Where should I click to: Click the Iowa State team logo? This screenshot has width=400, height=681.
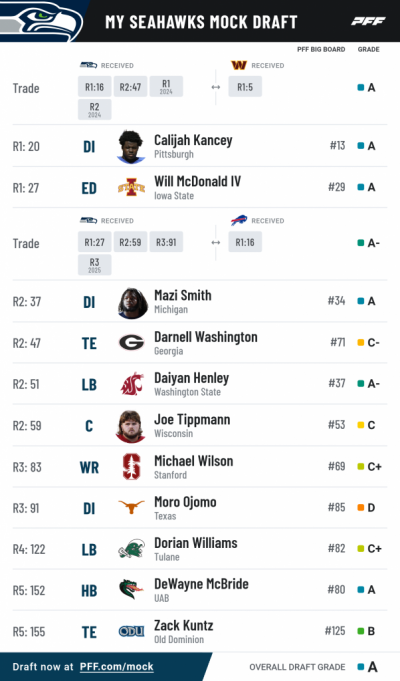click(x=131, y=187)
